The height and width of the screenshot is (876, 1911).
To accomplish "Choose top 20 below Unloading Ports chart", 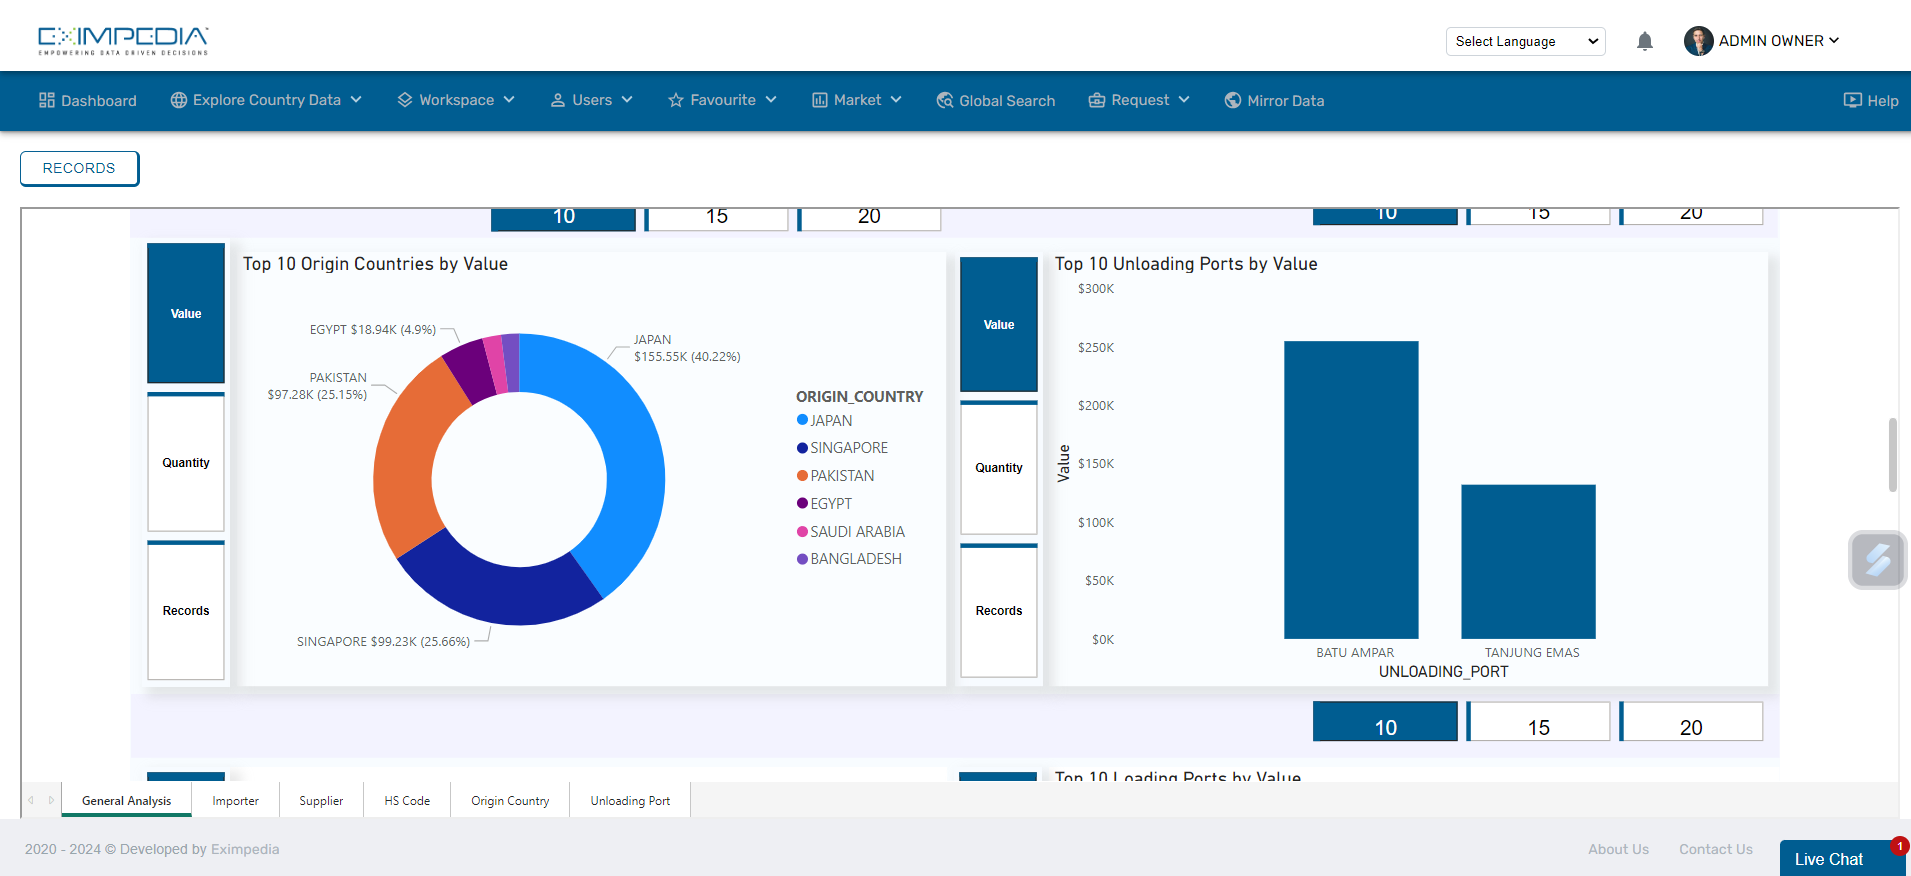I will pyautogui.click(x=1691, y=722).
